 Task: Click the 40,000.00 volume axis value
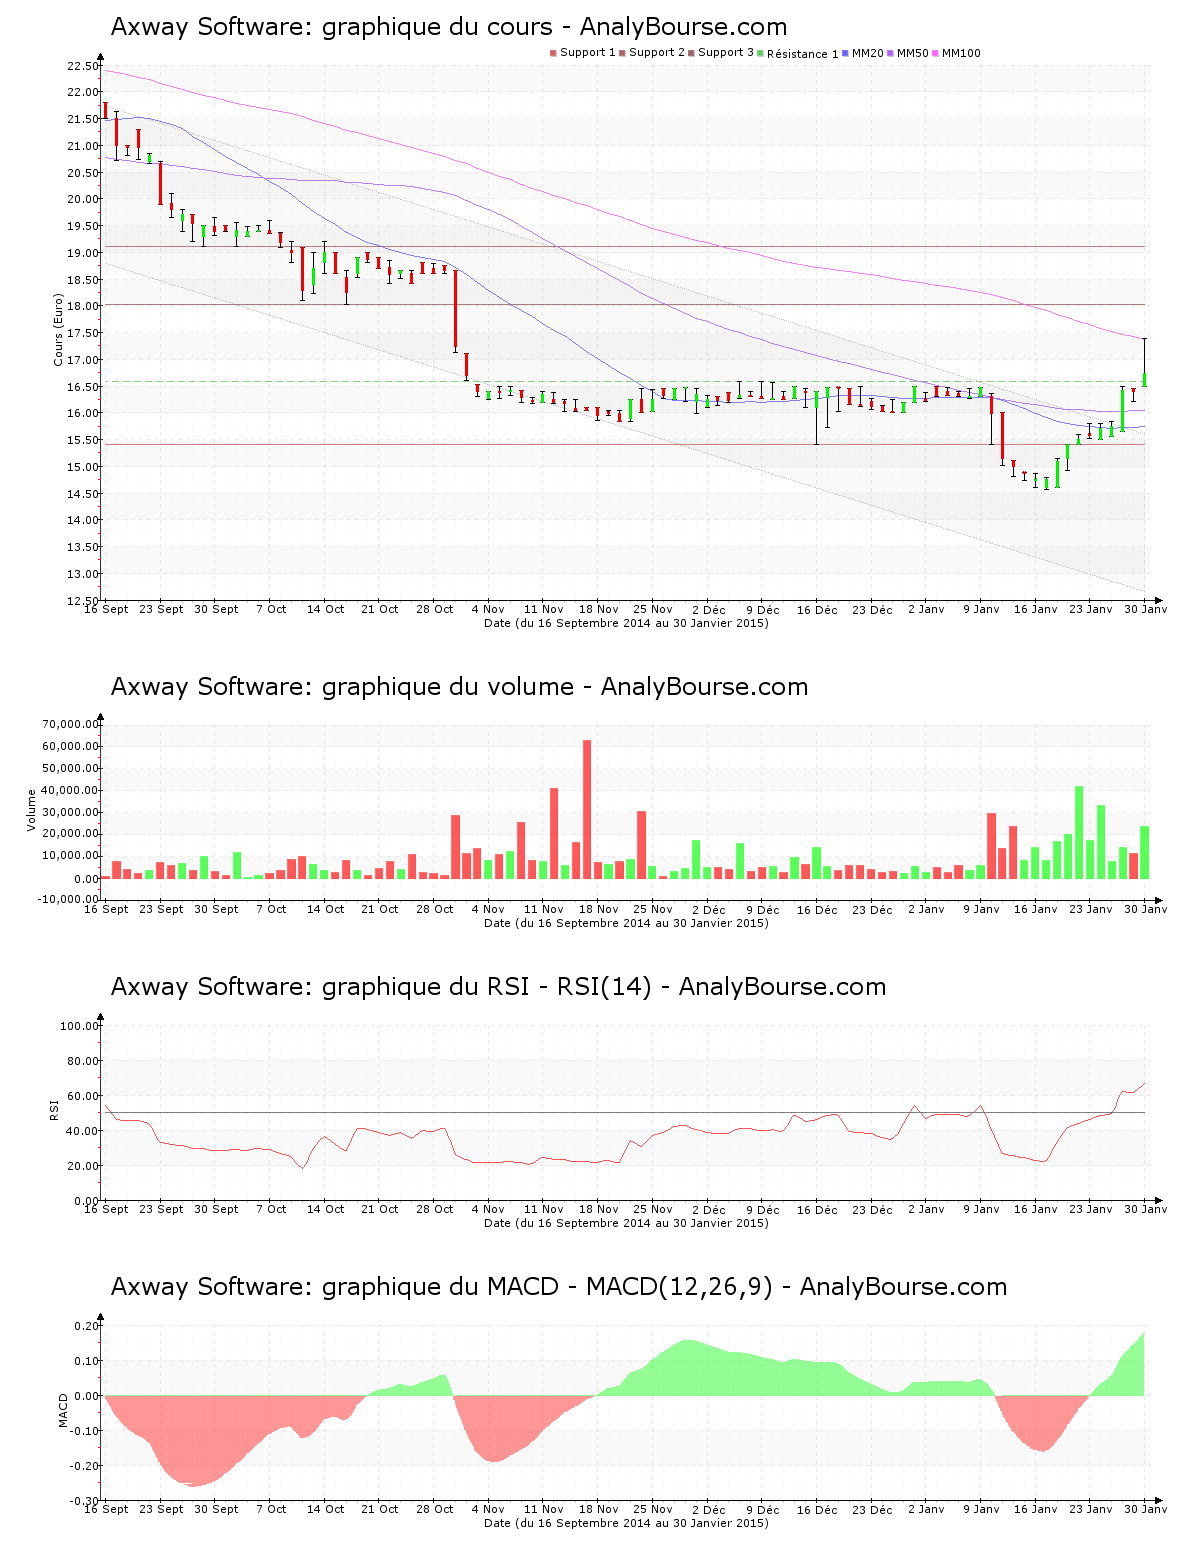click(x=70, y=790)
